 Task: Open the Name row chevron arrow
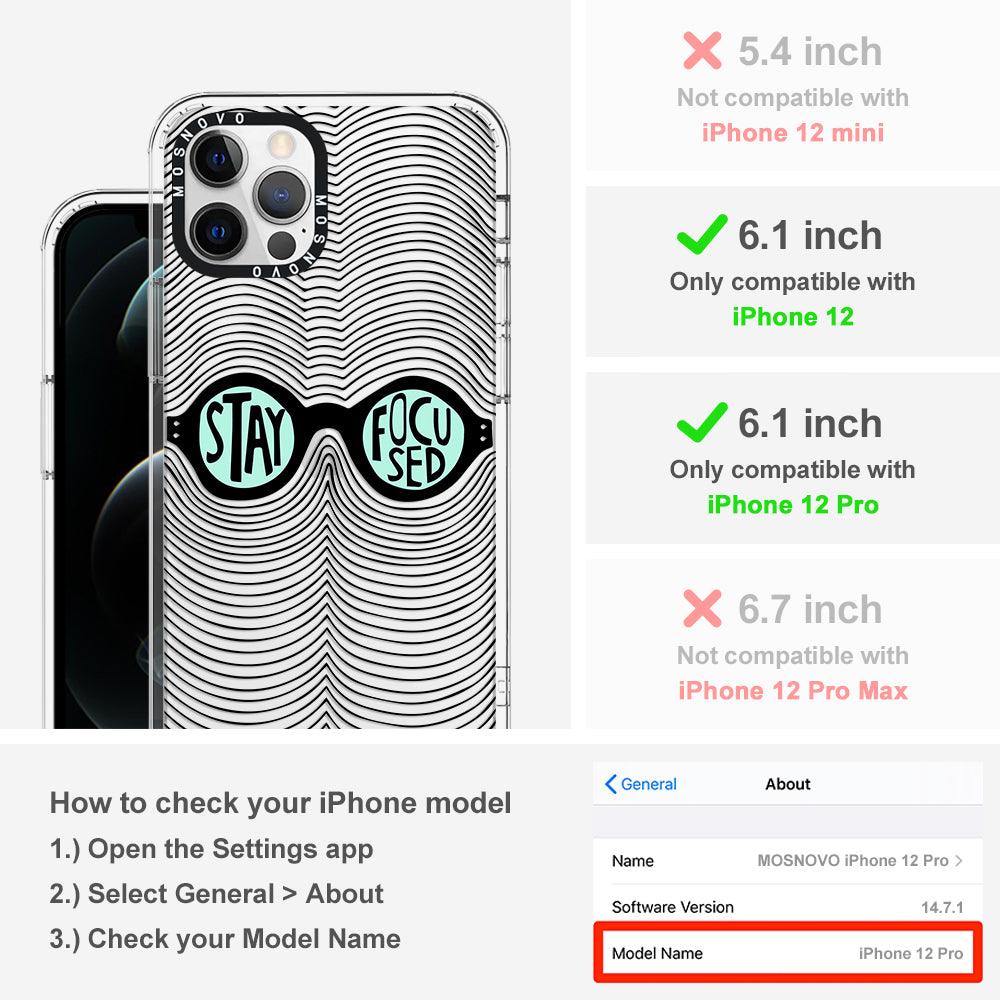(x=959, y=860)
